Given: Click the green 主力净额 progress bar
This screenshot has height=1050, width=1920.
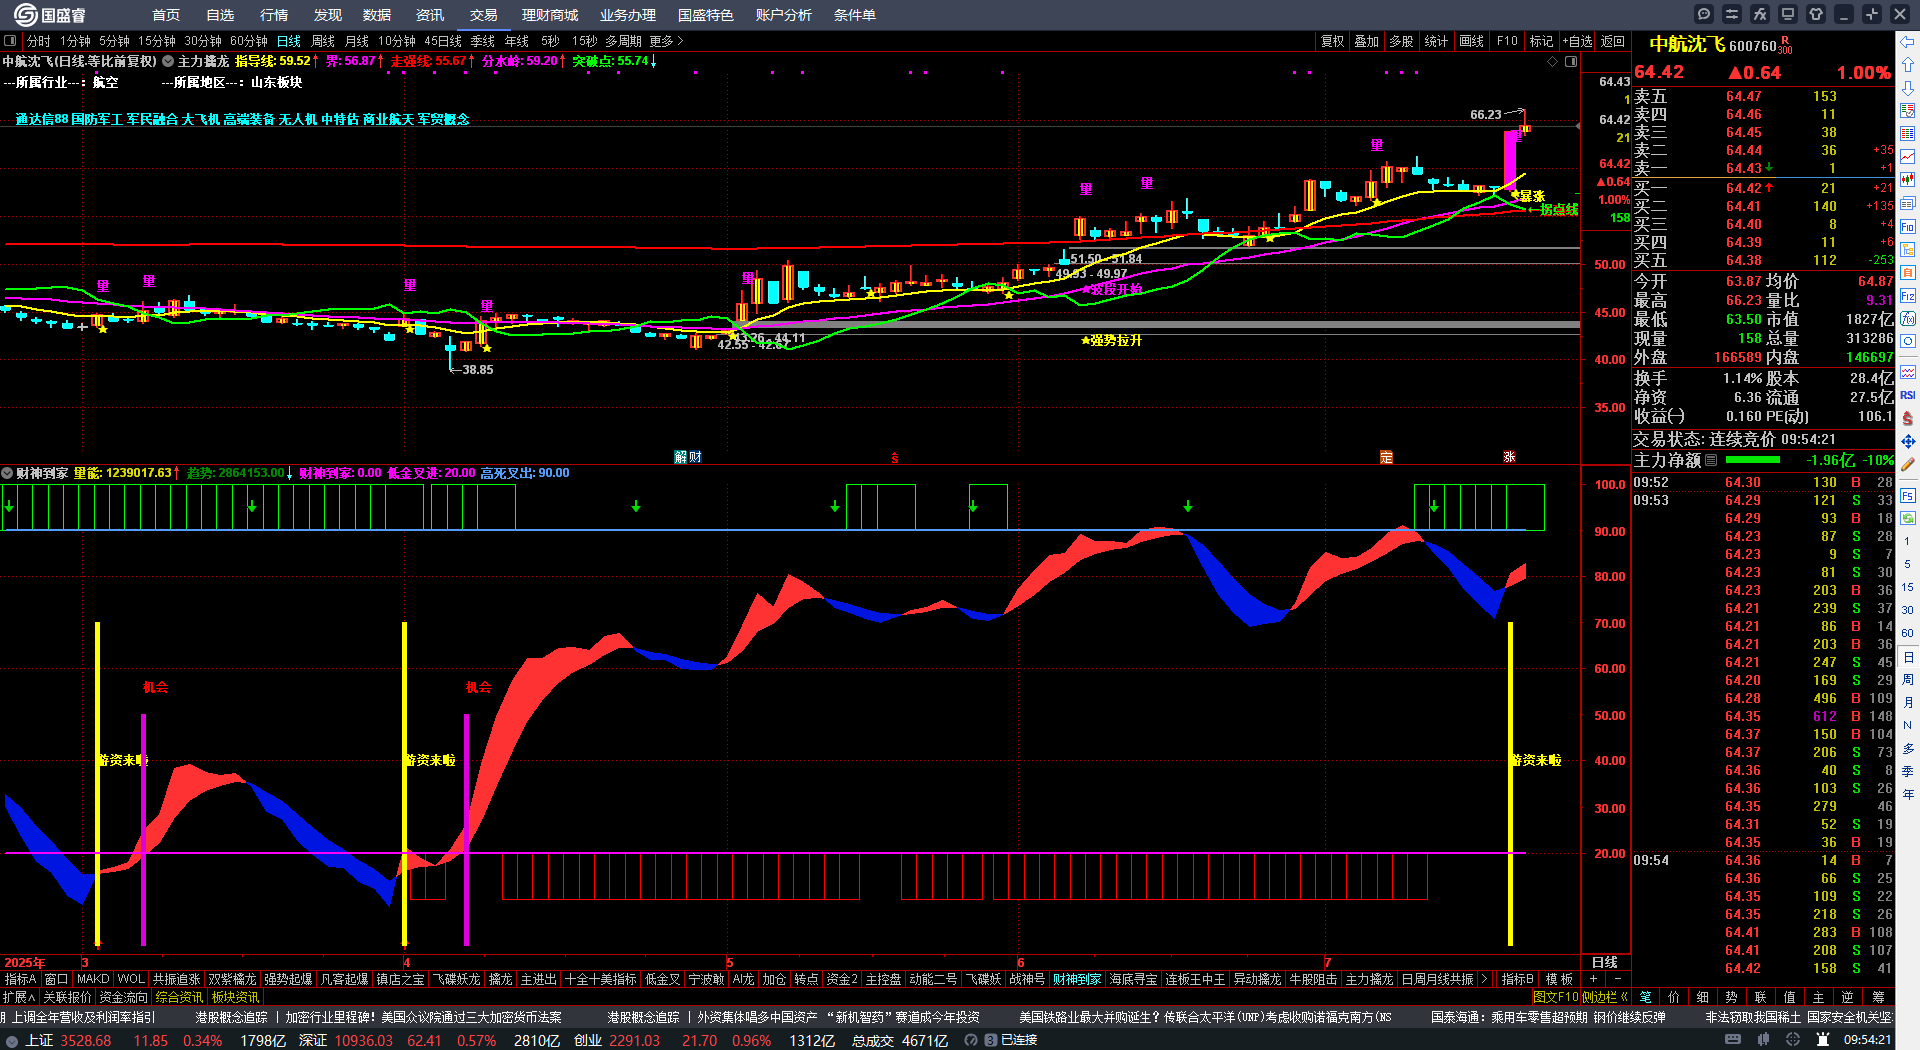Looking at the screenshot, I should pyautogui.click(x=1753, y=460).
